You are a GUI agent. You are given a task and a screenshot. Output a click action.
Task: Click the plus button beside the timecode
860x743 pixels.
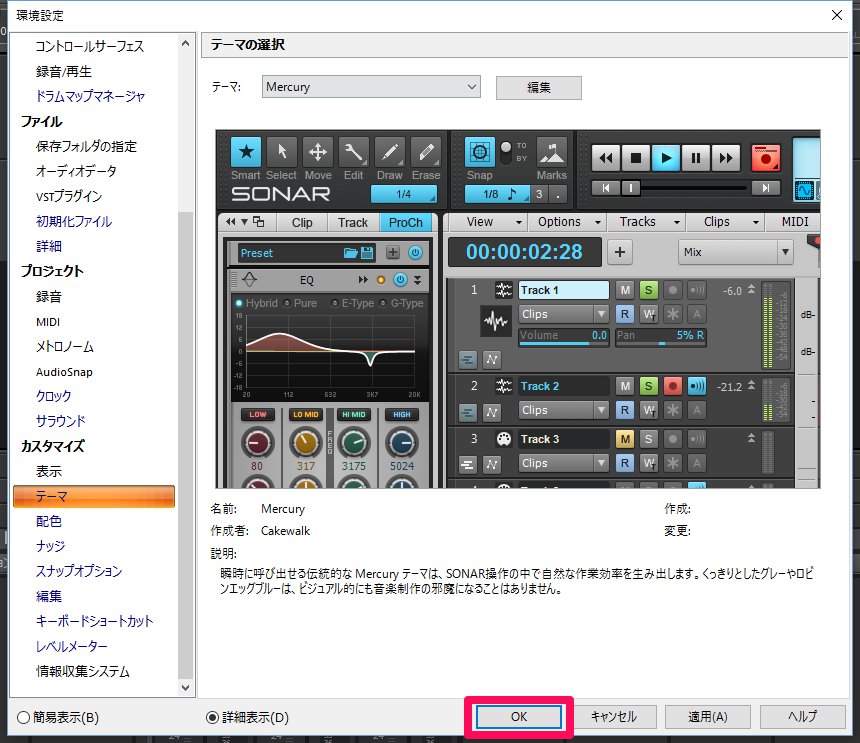point(620,252)
